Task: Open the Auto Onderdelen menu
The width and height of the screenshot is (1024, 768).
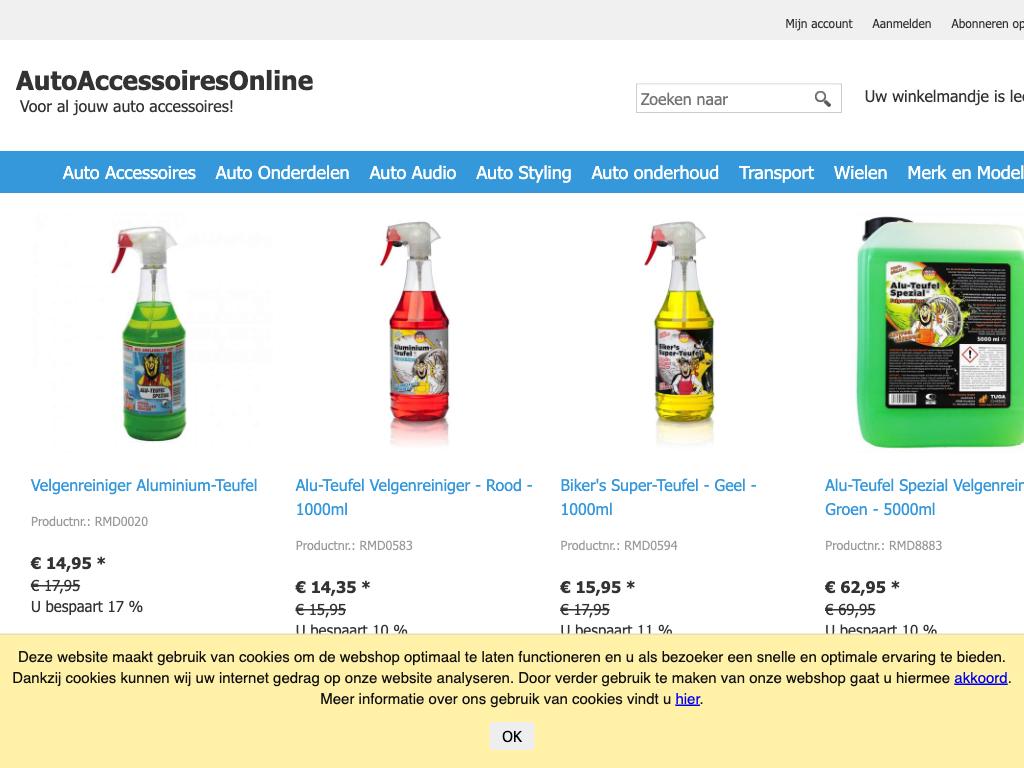Action: (282, 172)
